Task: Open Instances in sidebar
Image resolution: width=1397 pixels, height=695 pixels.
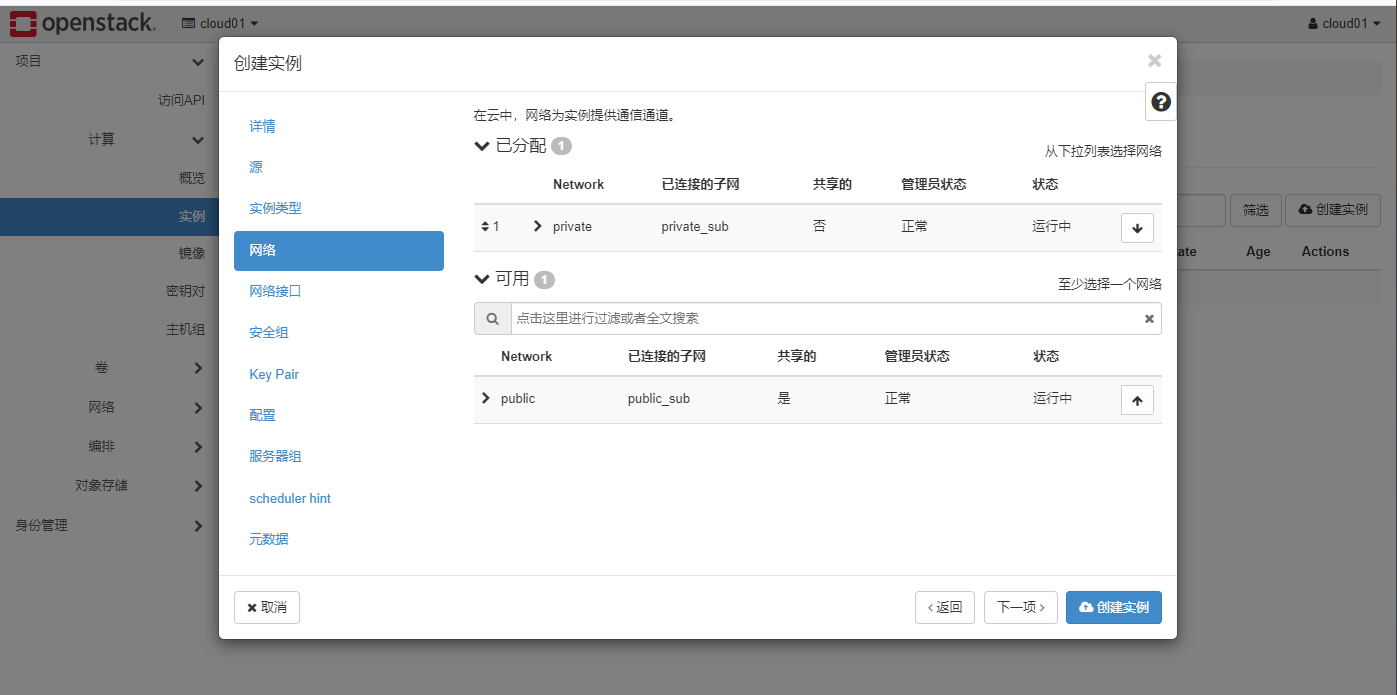Action: point(109,216)
